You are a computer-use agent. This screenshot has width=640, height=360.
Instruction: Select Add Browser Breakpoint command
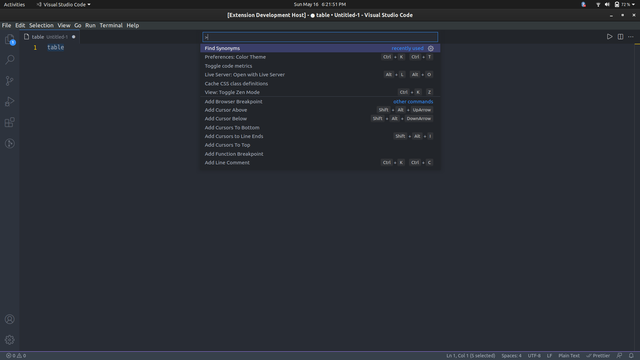pyautogui.click(x=320, y=101)
